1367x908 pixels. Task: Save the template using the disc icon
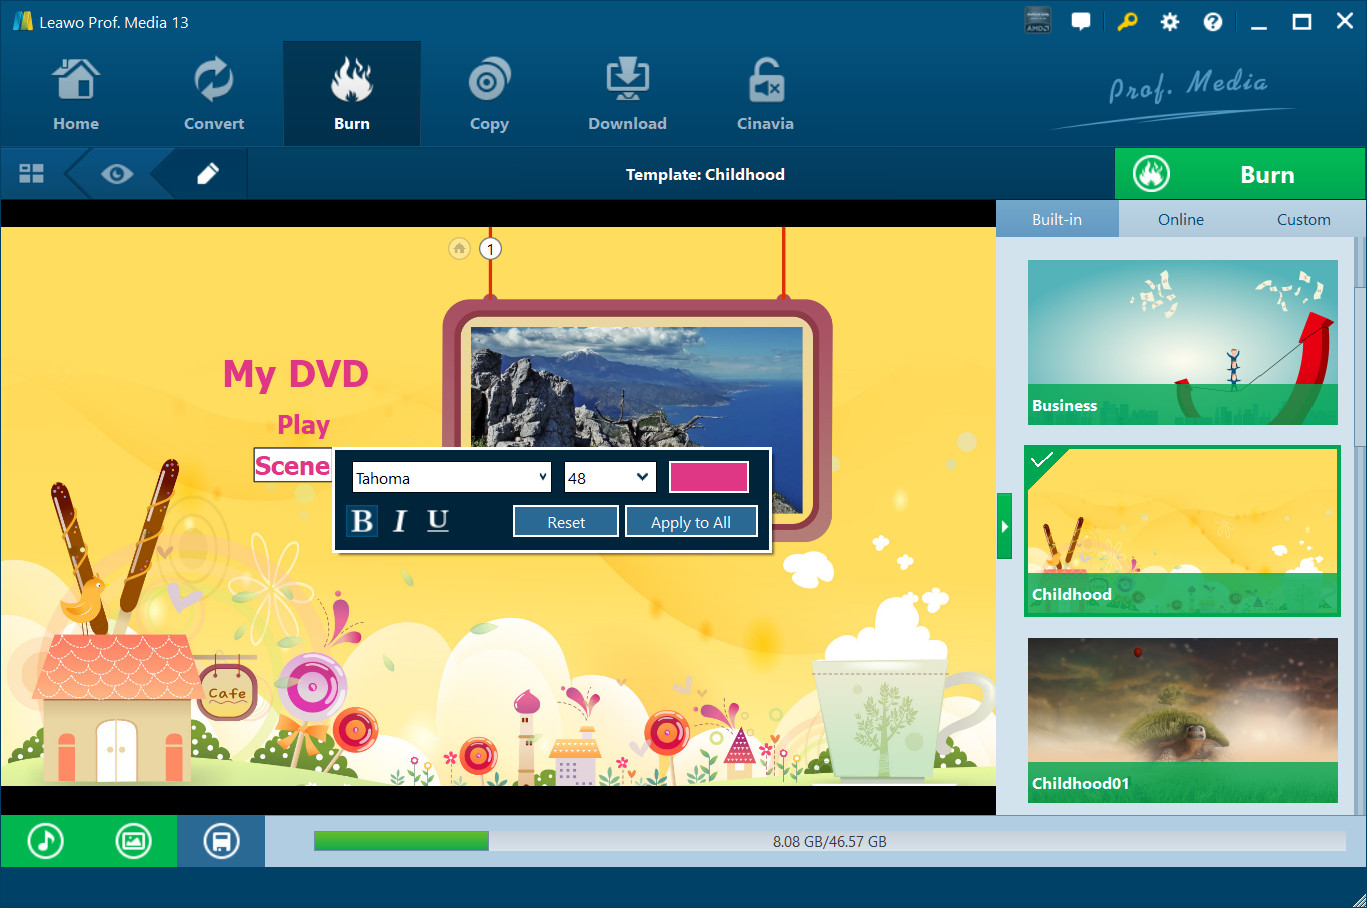[221, 841]
